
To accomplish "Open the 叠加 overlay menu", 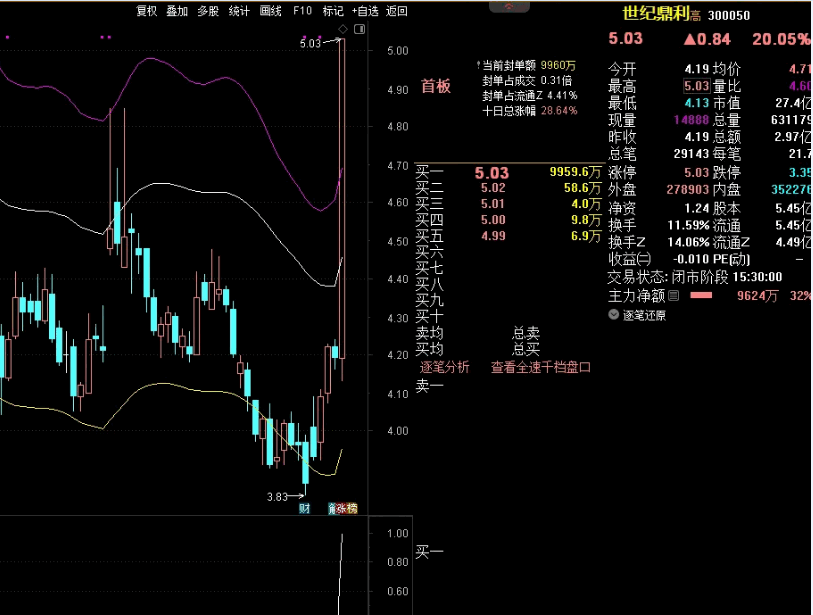I will 177,11.
